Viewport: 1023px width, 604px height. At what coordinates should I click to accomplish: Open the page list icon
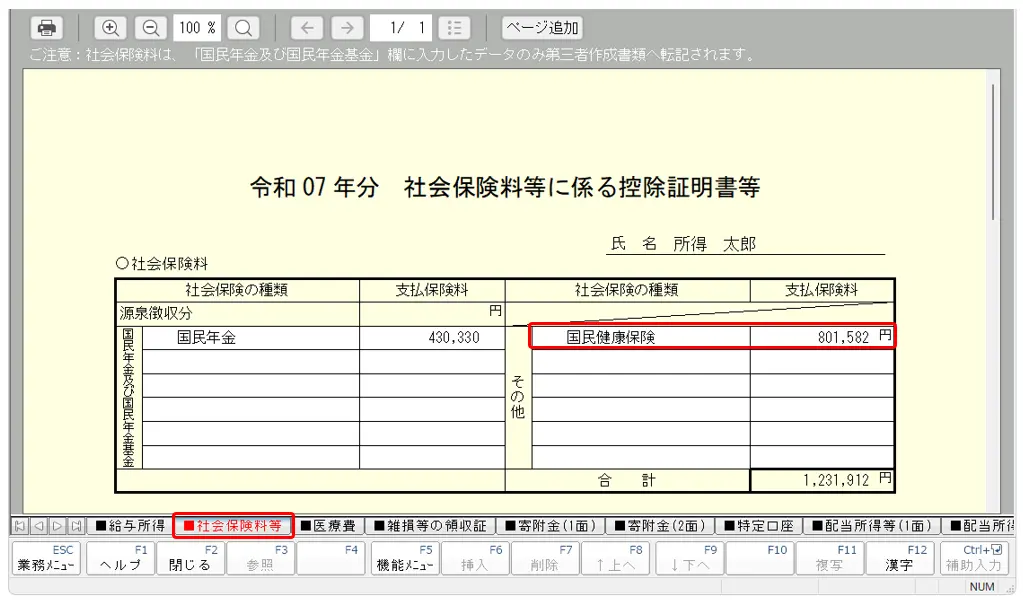click(x=453, y=28)
